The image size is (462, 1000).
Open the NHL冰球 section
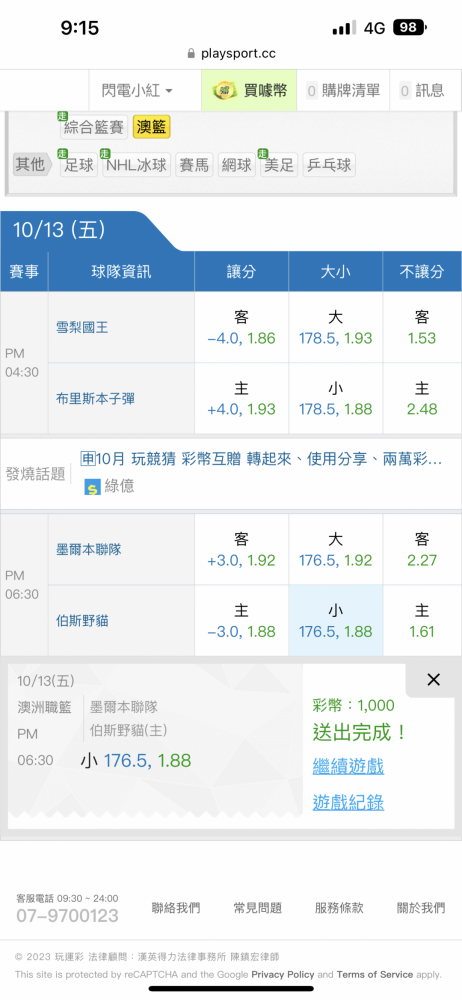click(136, 165)
